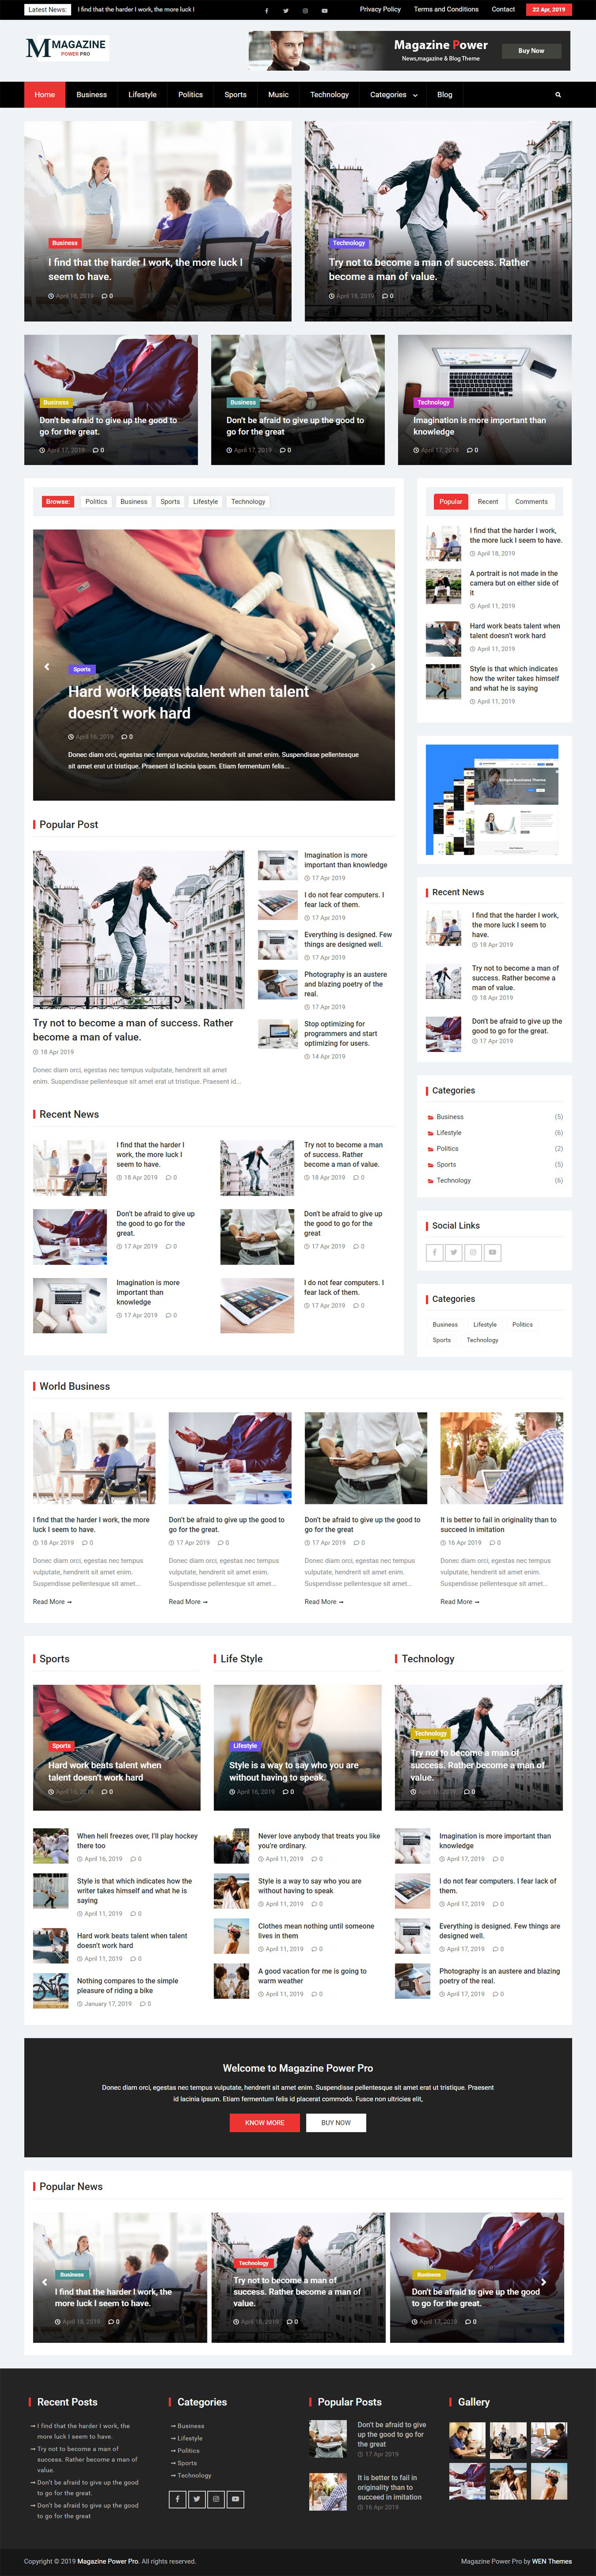
Task: Open 'Clothes mean nothing until someone' post
Action: coord(316,1931)
